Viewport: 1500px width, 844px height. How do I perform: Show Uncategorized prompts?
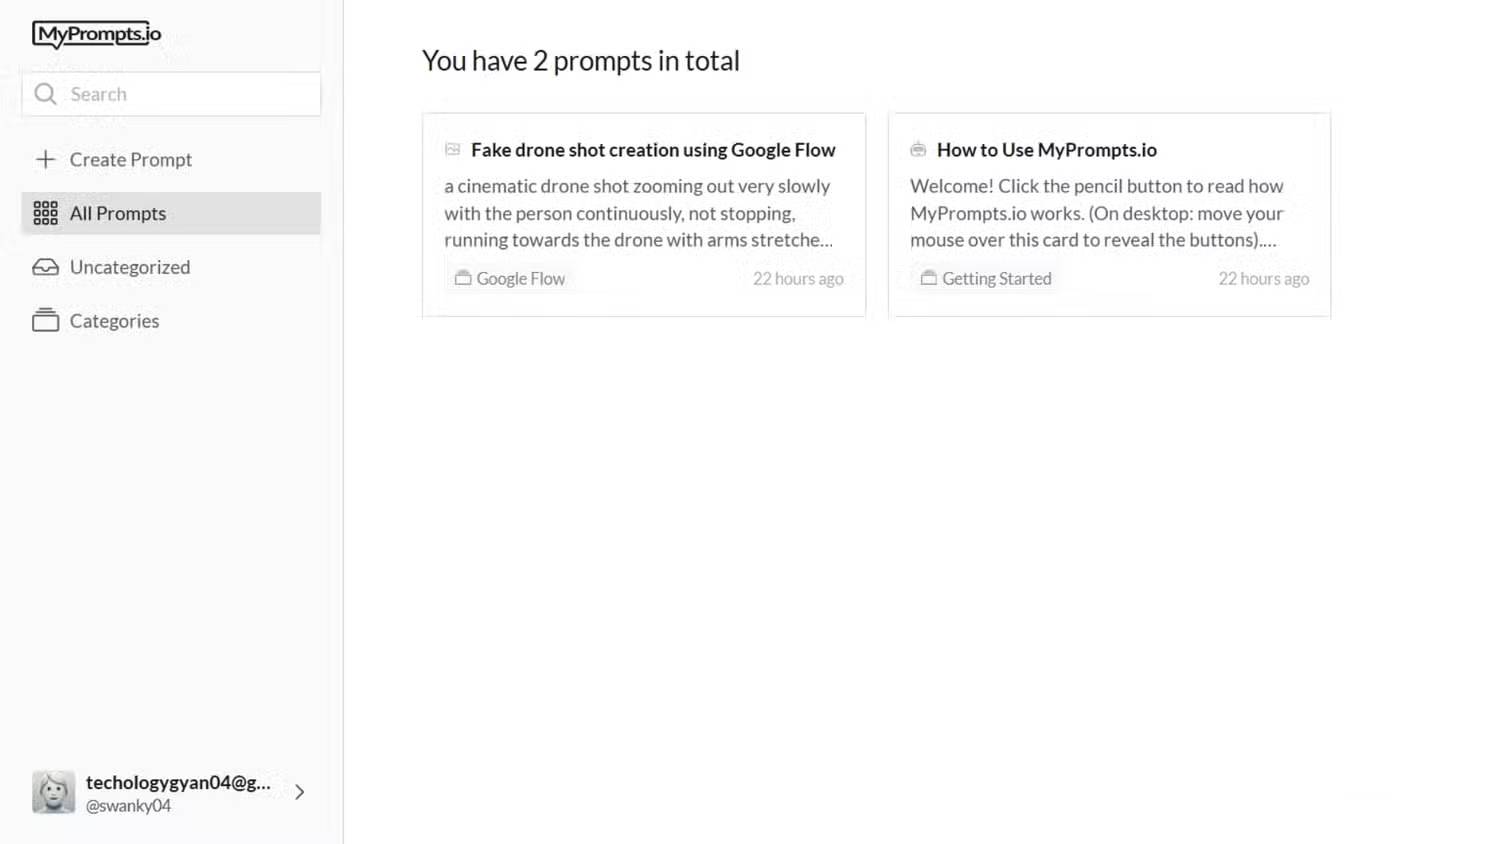130,267
